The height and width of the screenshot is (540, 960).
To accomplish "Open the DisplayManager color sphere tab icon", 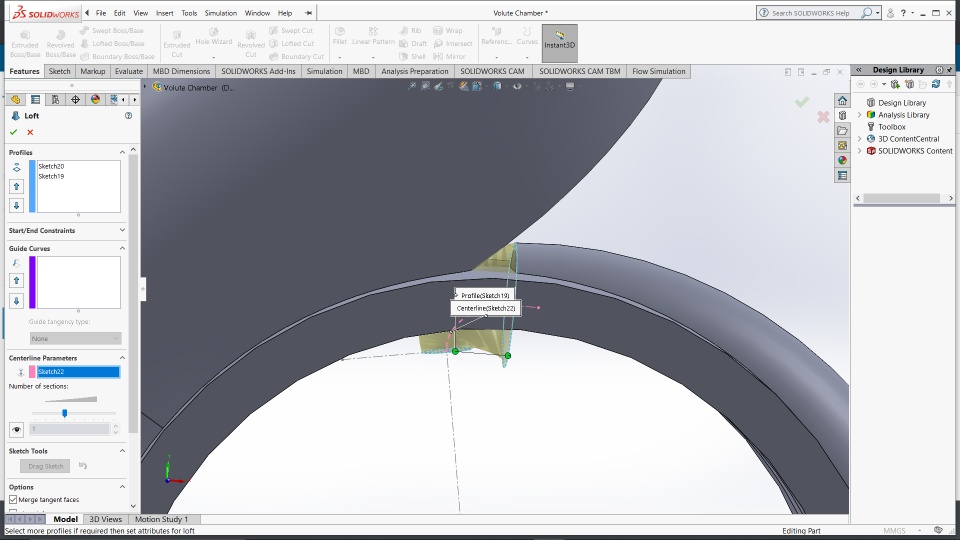I will coord(95,100).
